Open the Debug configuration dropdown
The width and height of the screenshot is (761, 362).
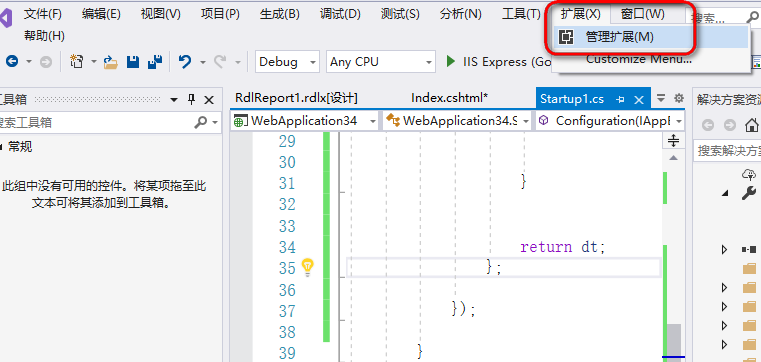click(x=287, y=62)
